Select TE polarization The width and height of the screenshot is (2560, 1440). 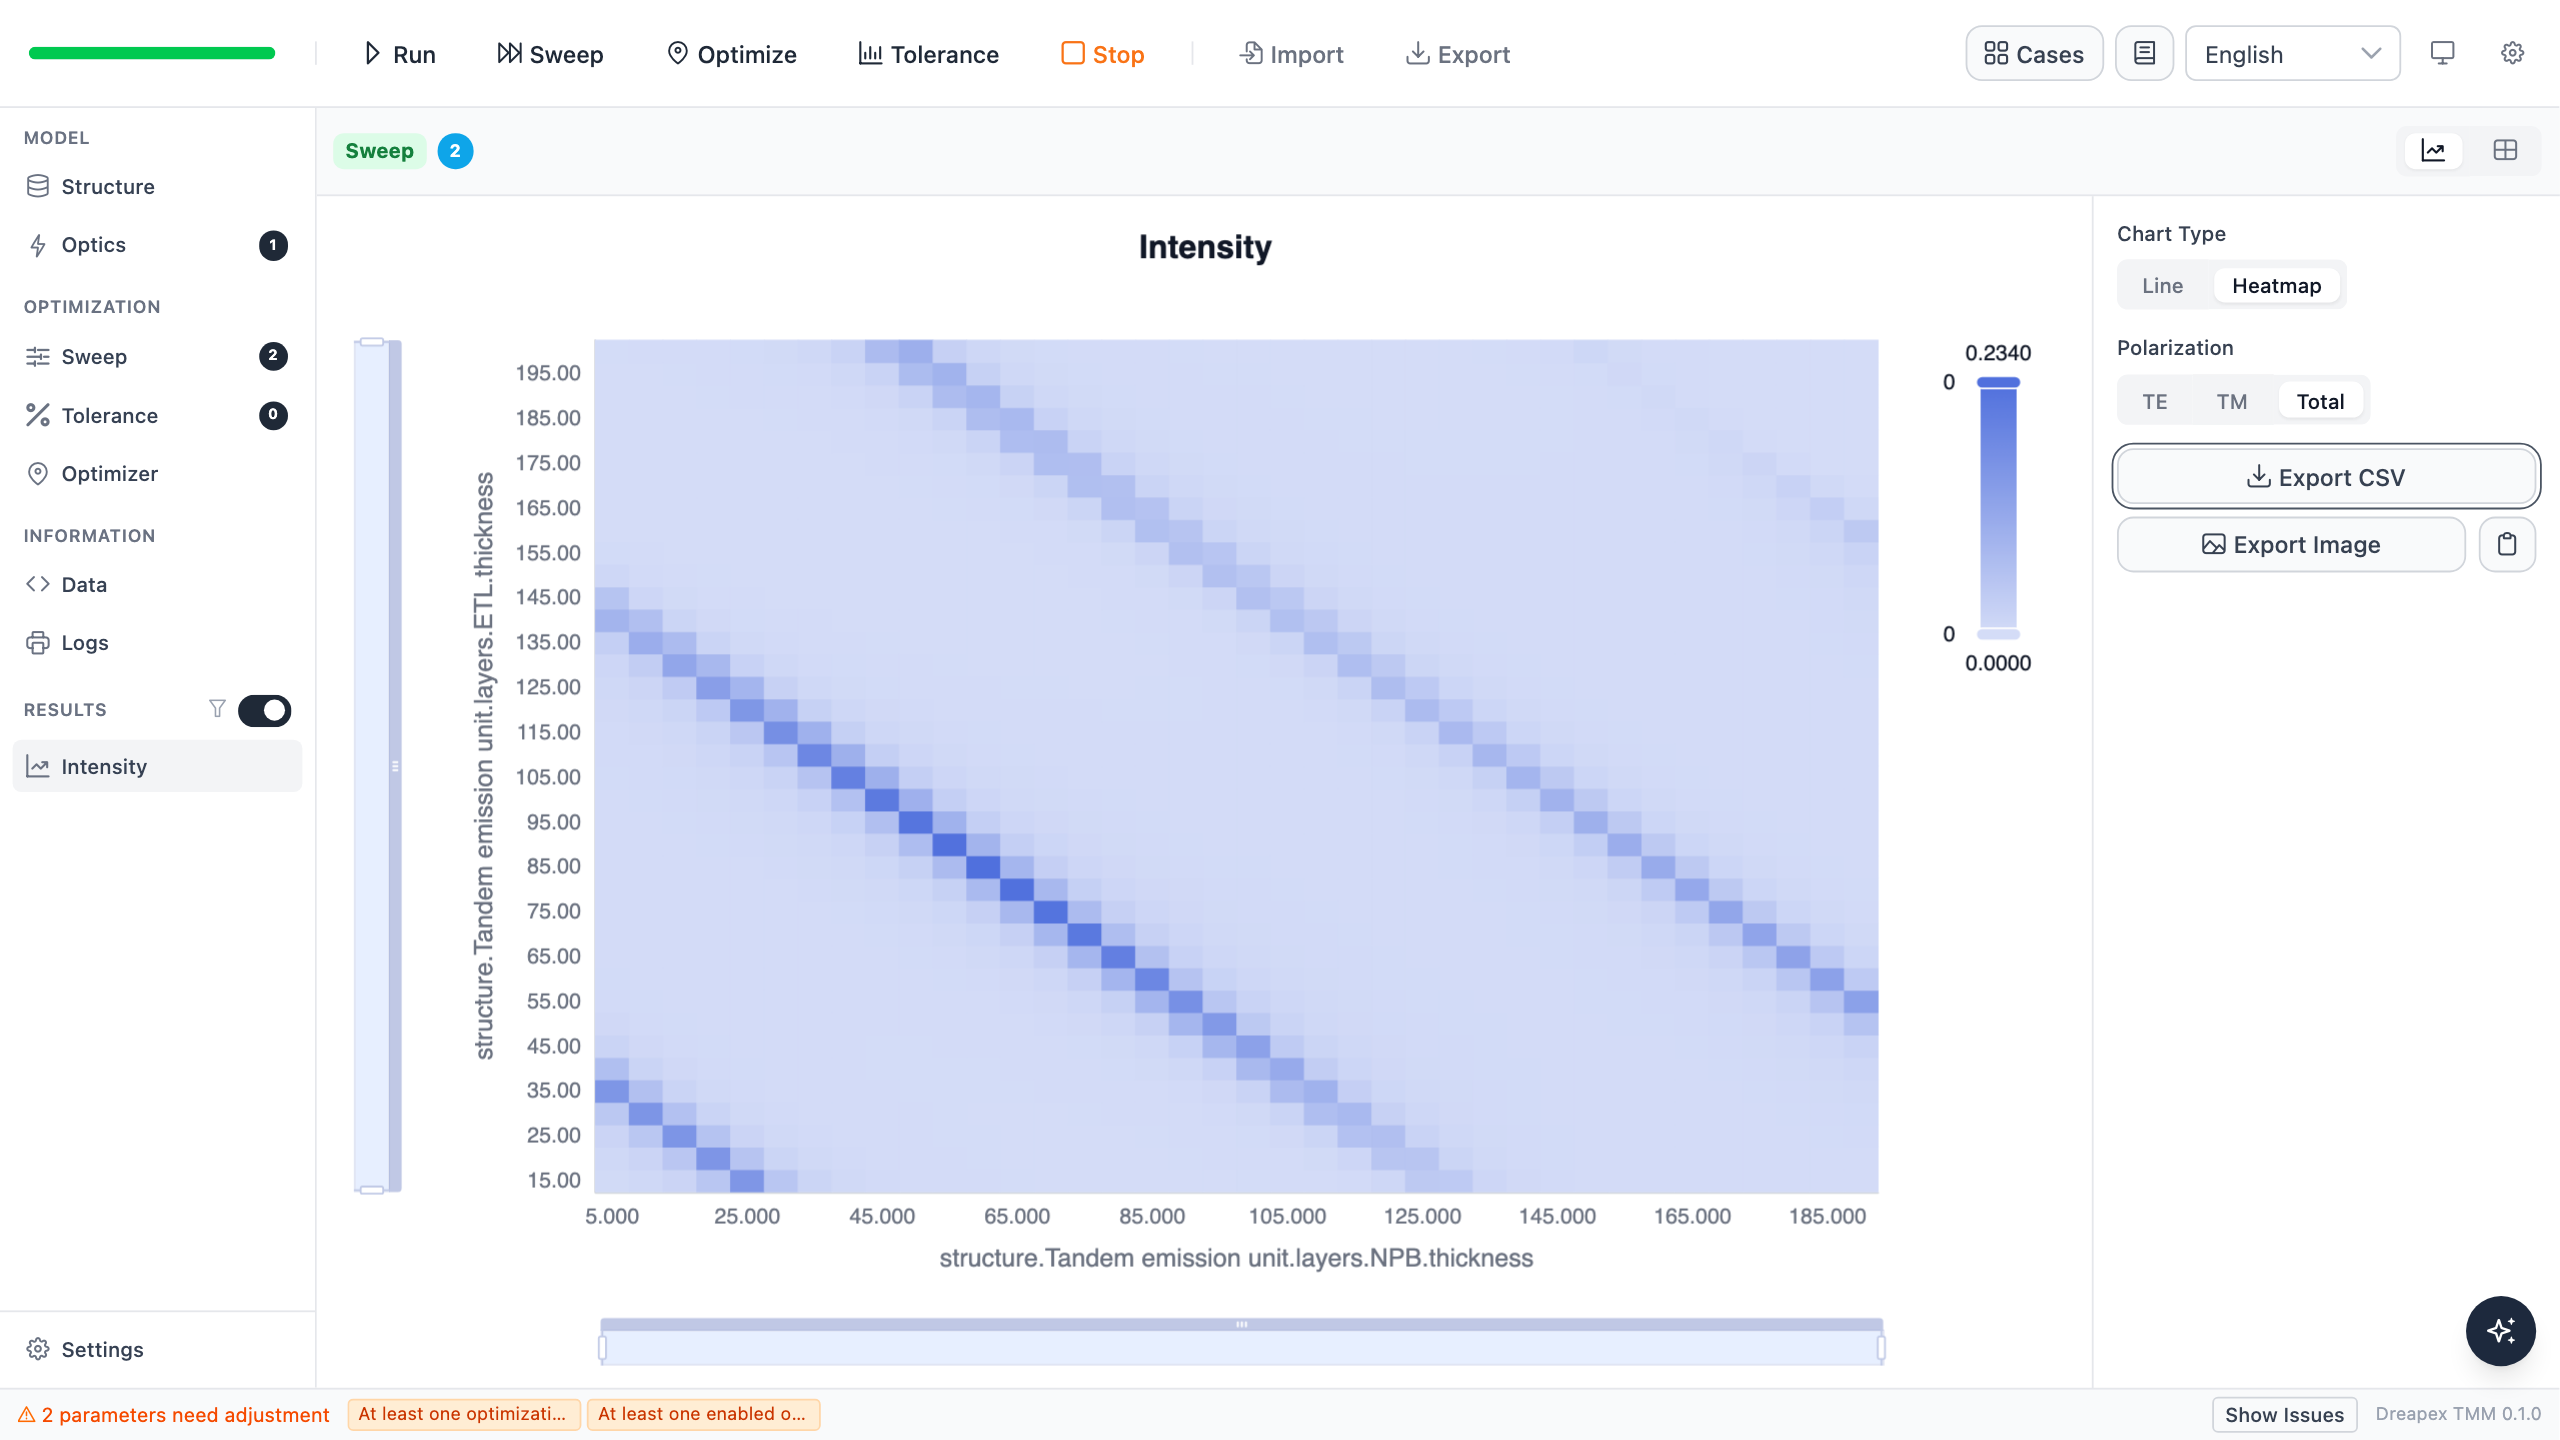pyautogui.click(x=2155, y=402)
